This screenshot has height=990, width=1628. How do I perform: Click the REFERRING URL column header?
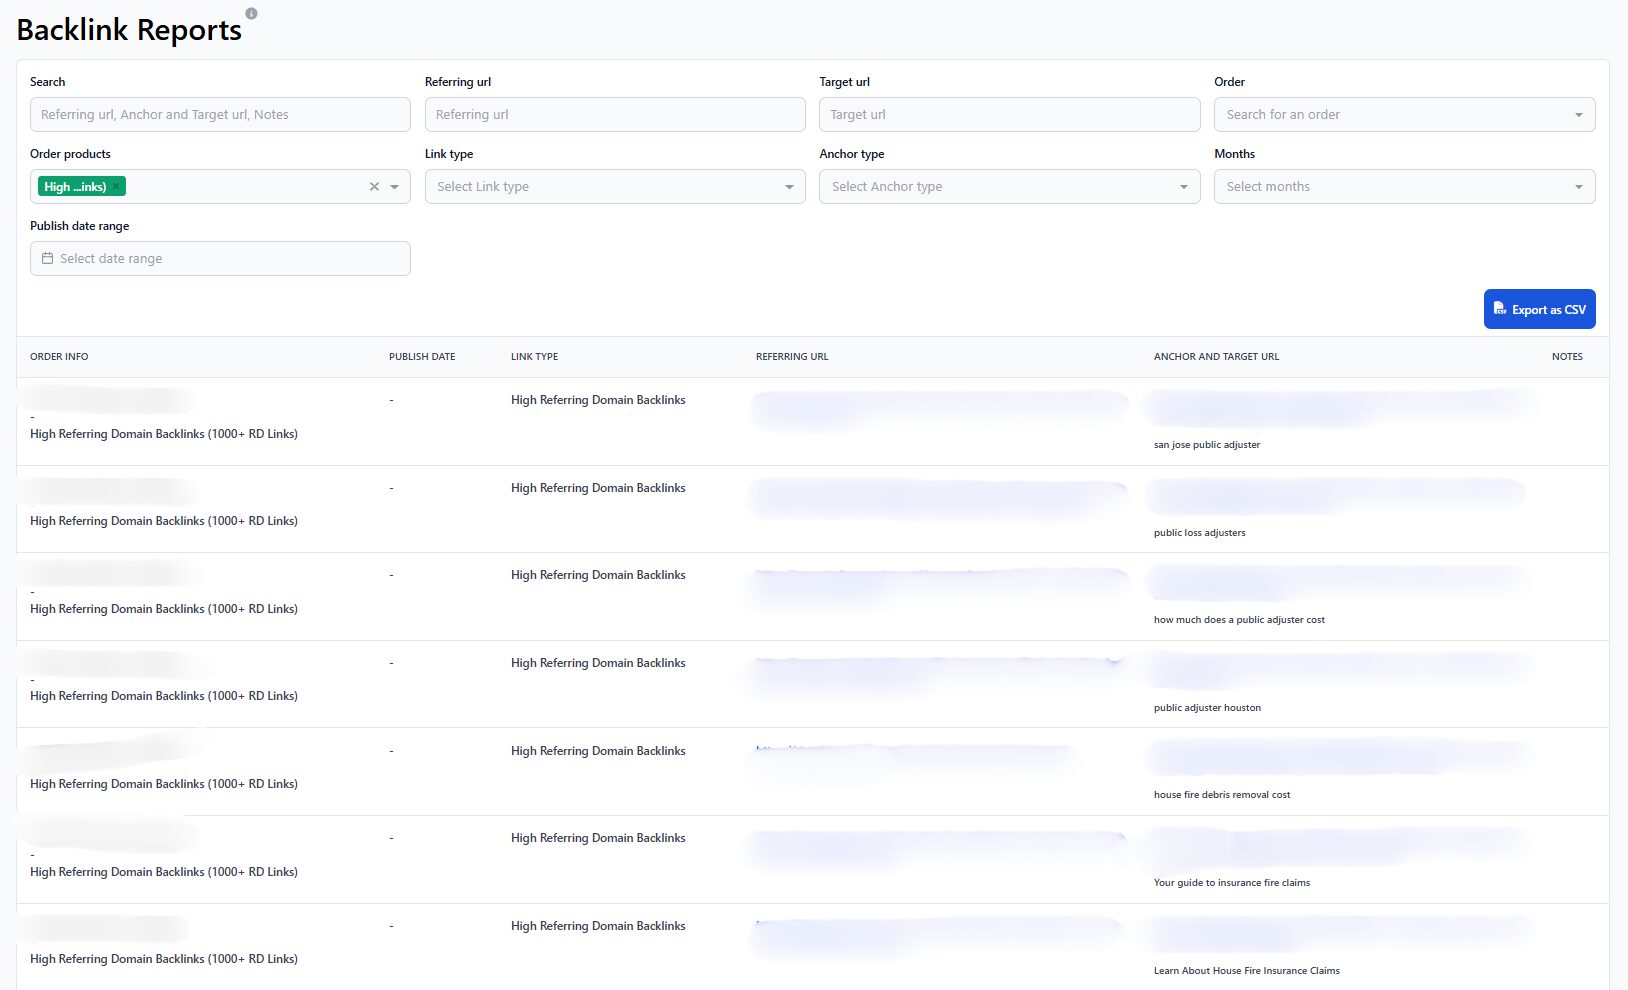pyautogui.click(x=792, y=357)
